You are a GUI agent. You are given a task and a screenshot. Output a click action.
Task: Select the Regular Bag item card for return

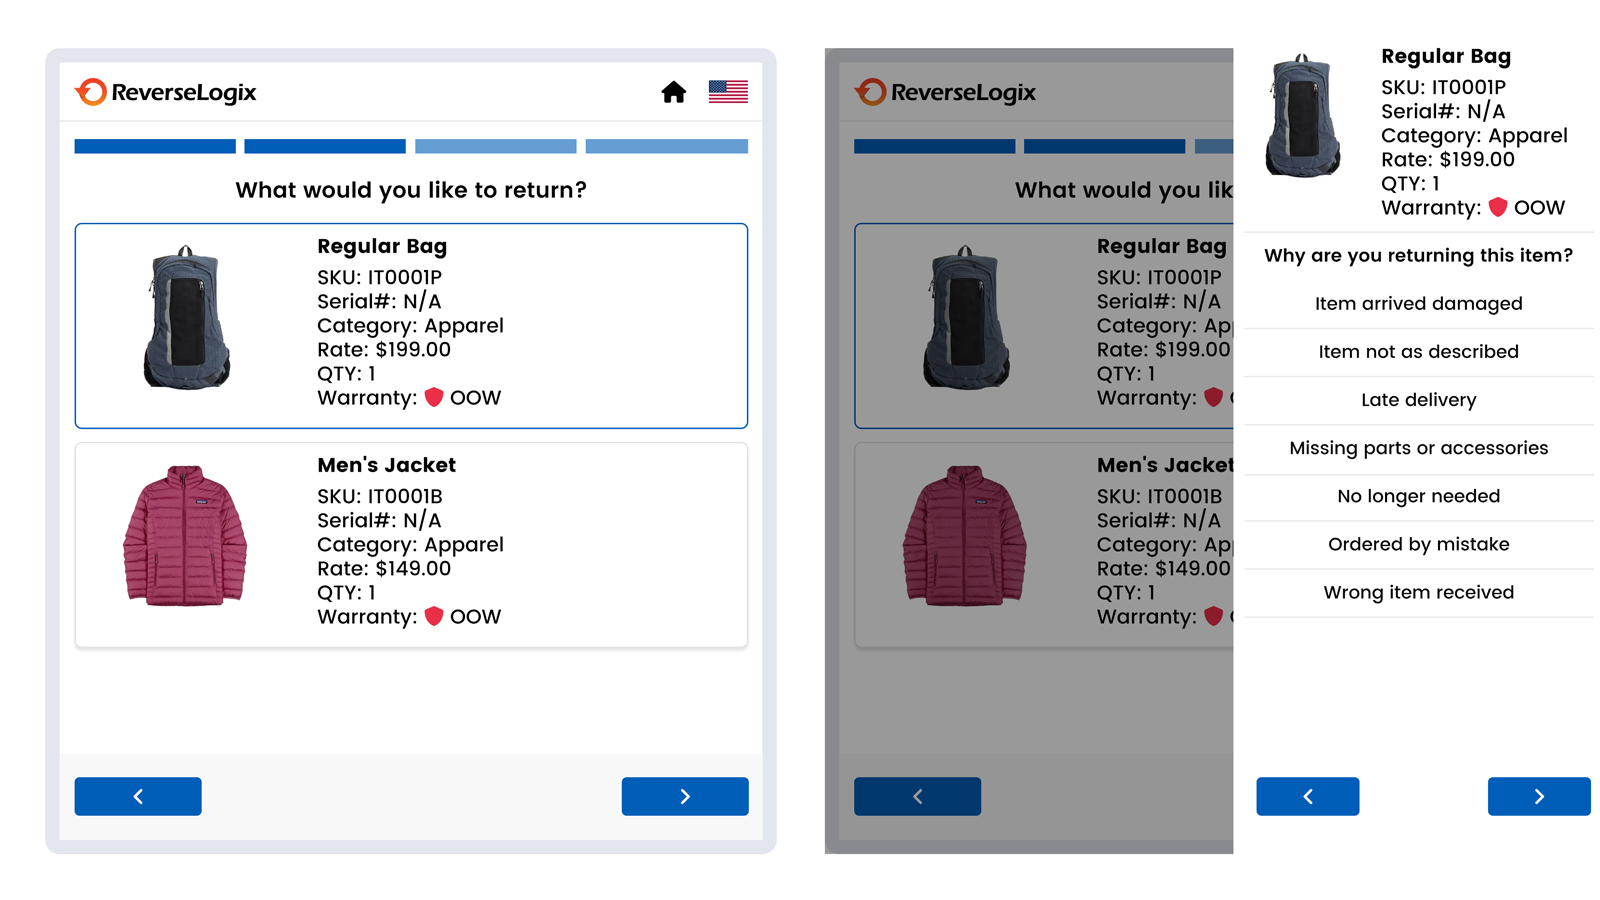(x=410, y=325)
